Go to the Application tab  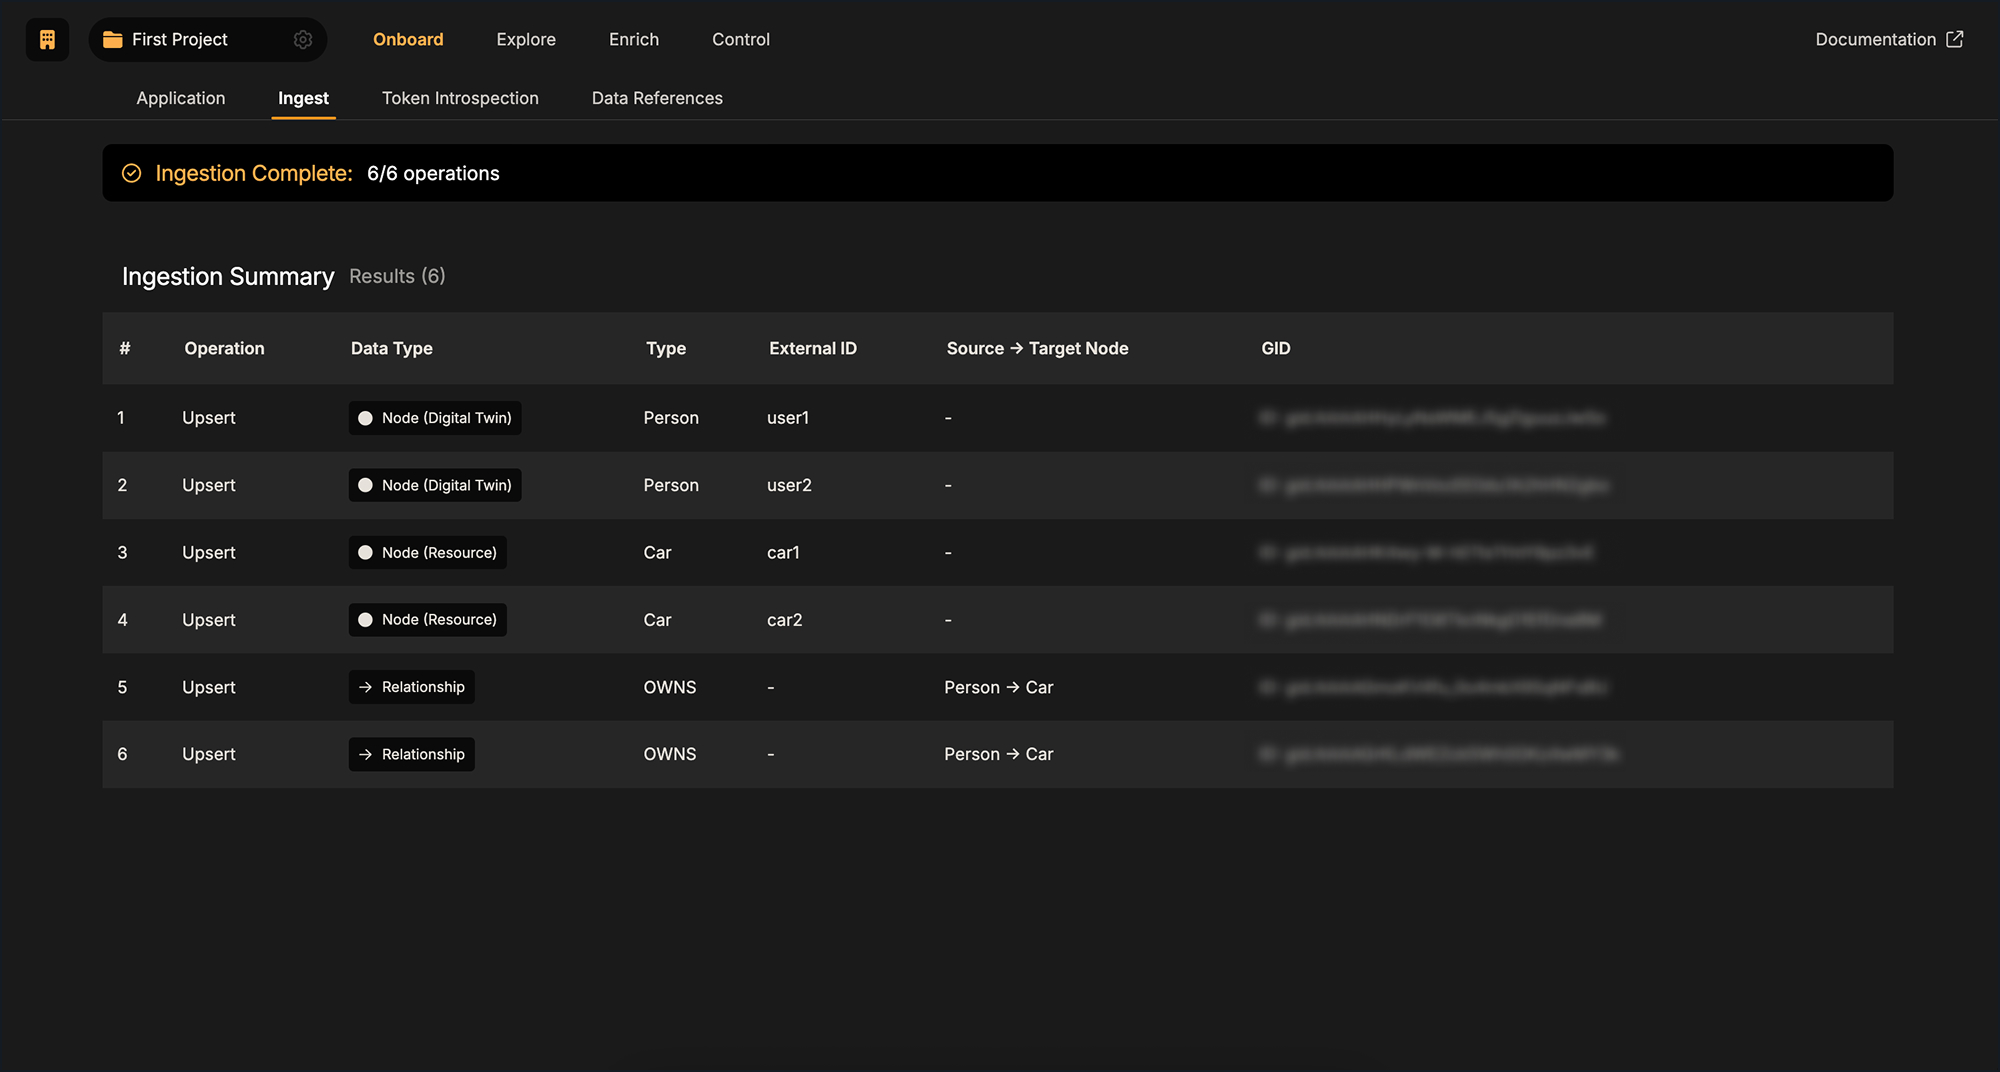[x=180, y=98]
